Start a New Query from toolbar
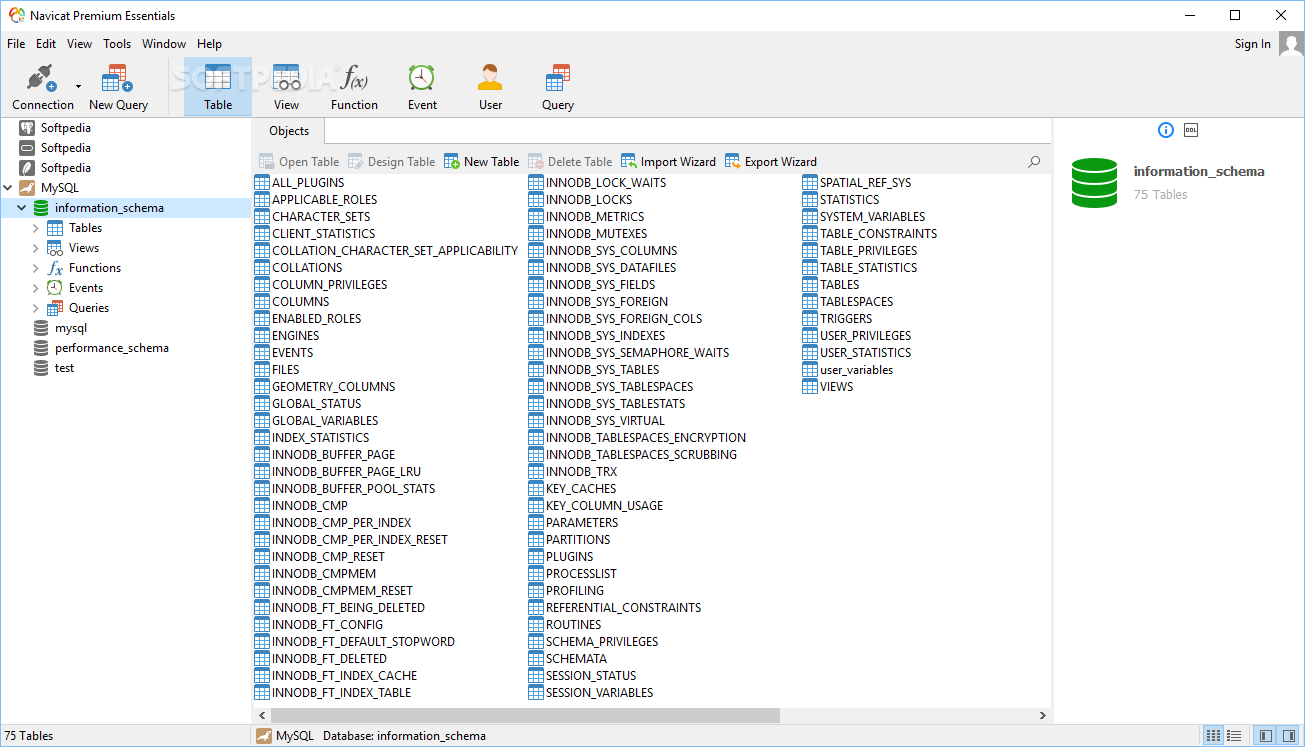1305x747 pixels. [118, 87]
